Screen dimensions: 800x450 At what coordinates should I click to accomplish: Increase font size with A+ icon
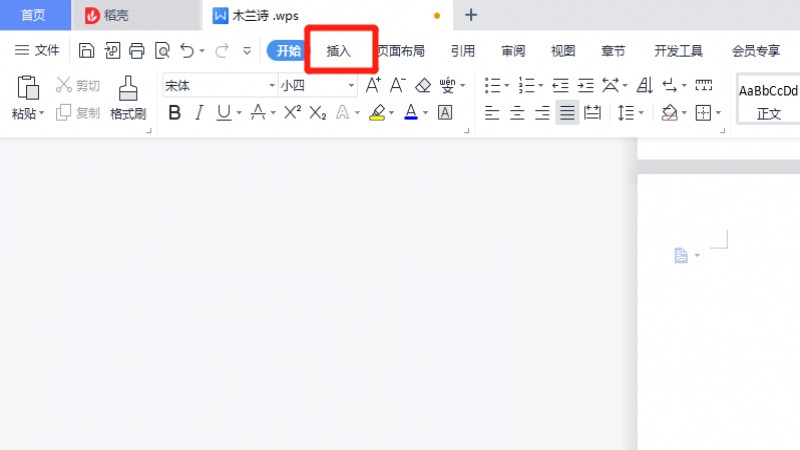point(373,85)
